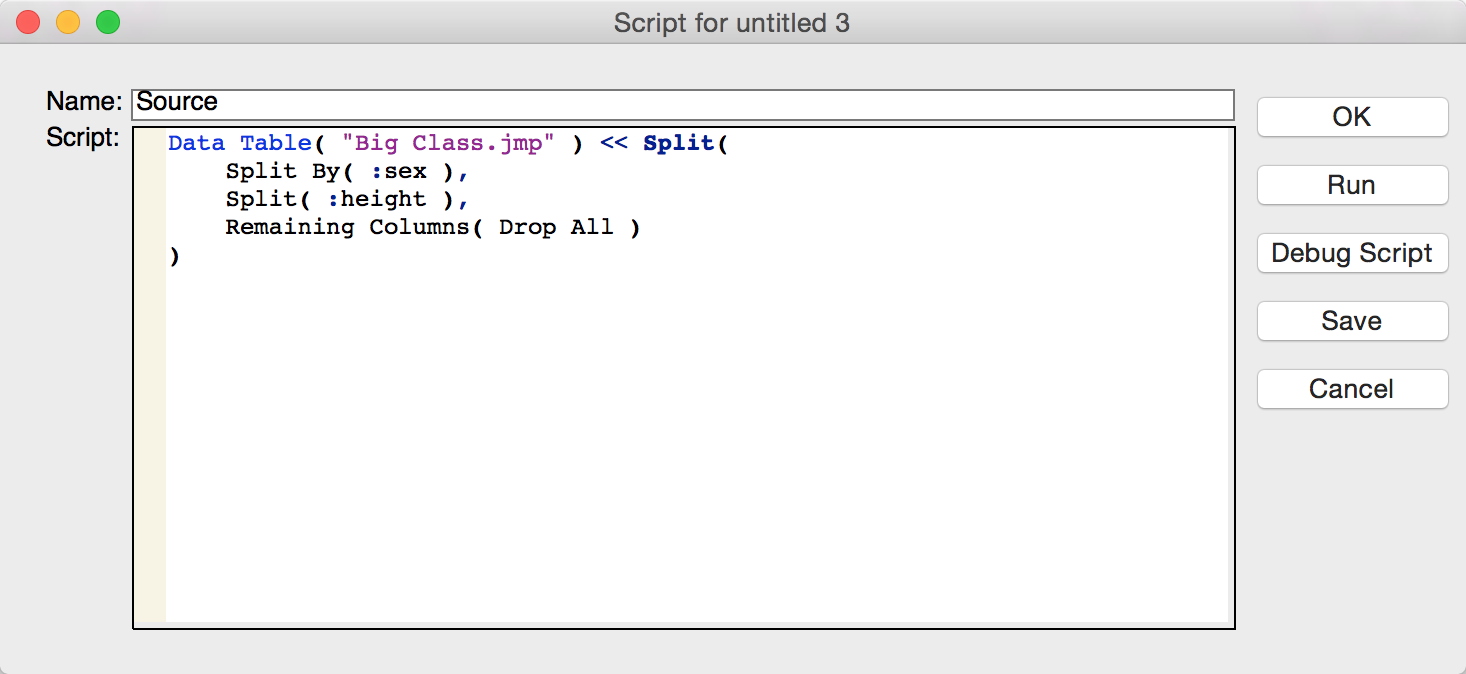
Task: Click the bold Split keyword
Action: (x=679, y=143)
